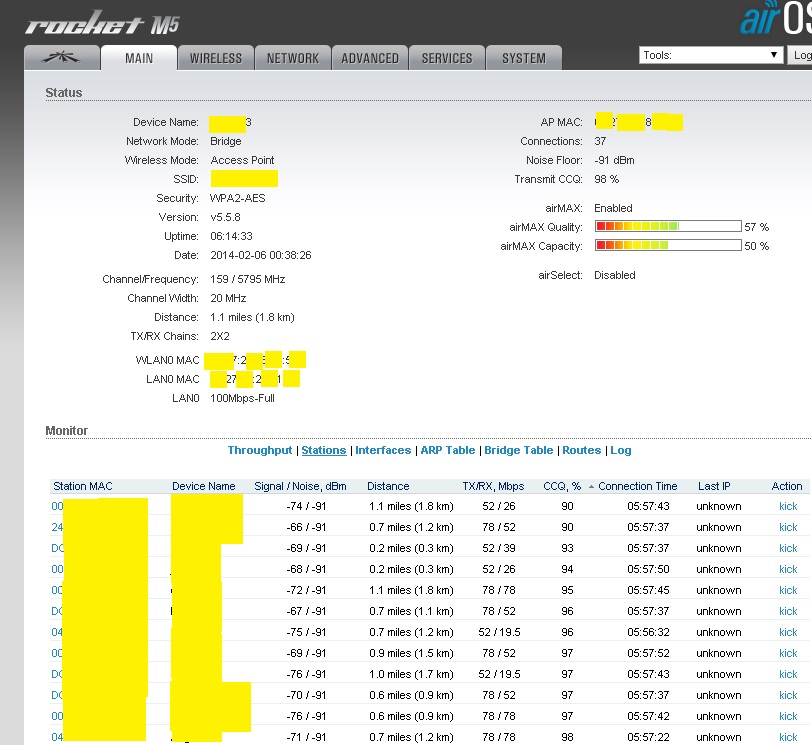Select LAN0 speed 100Mbps-Full

point(242,399)
